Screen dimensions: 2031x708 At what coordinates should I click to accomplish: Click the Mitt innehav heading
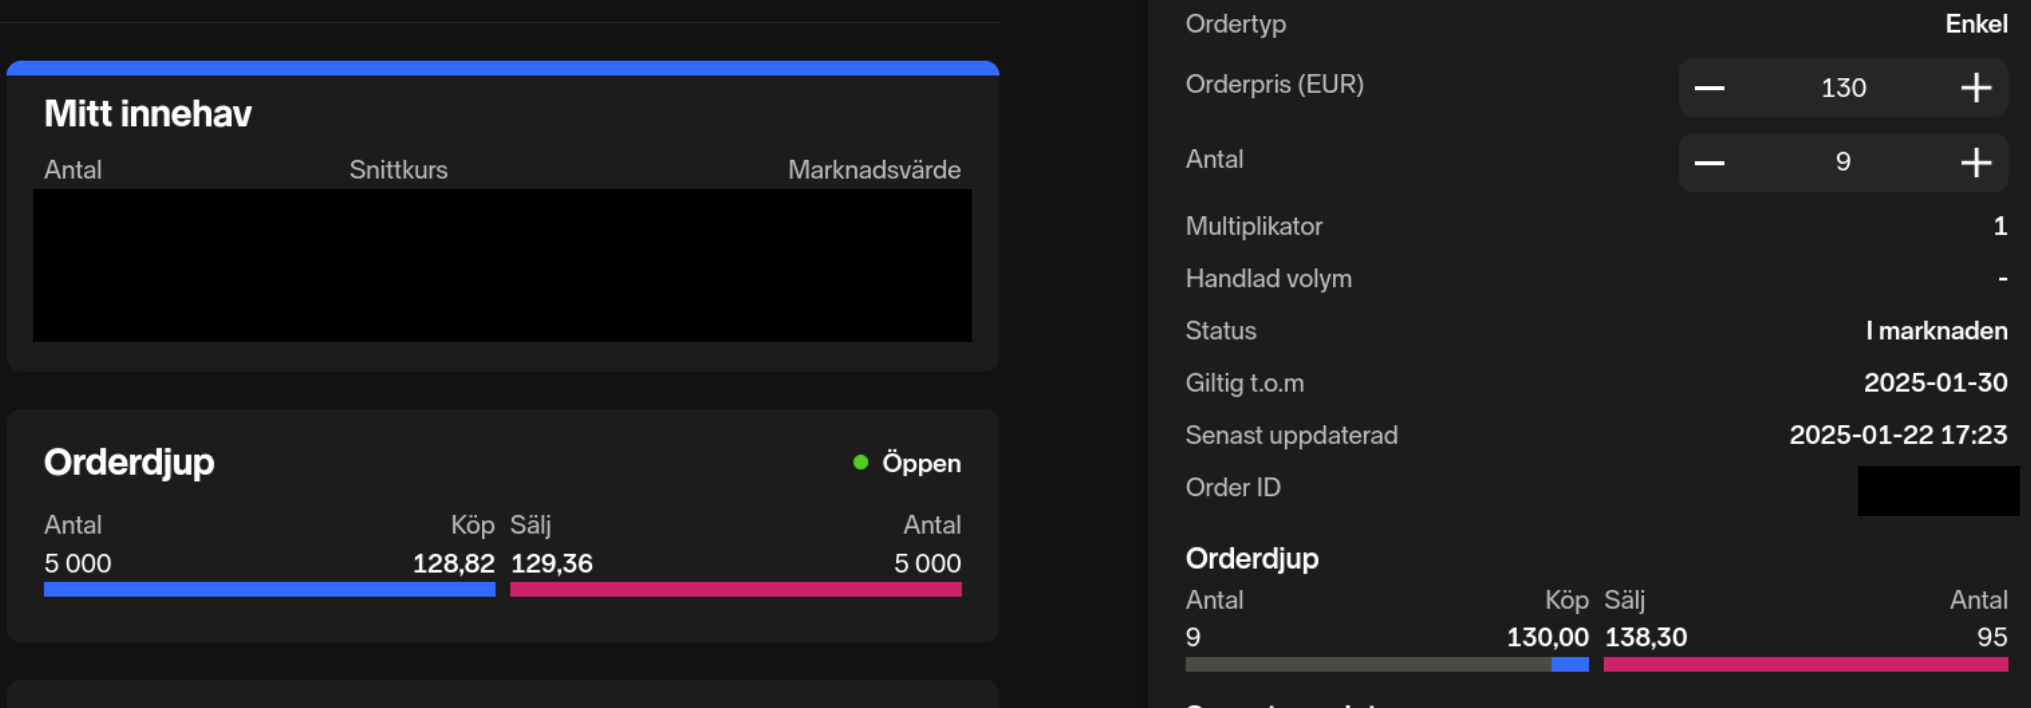pyautogui.click(x=148, y=114)
